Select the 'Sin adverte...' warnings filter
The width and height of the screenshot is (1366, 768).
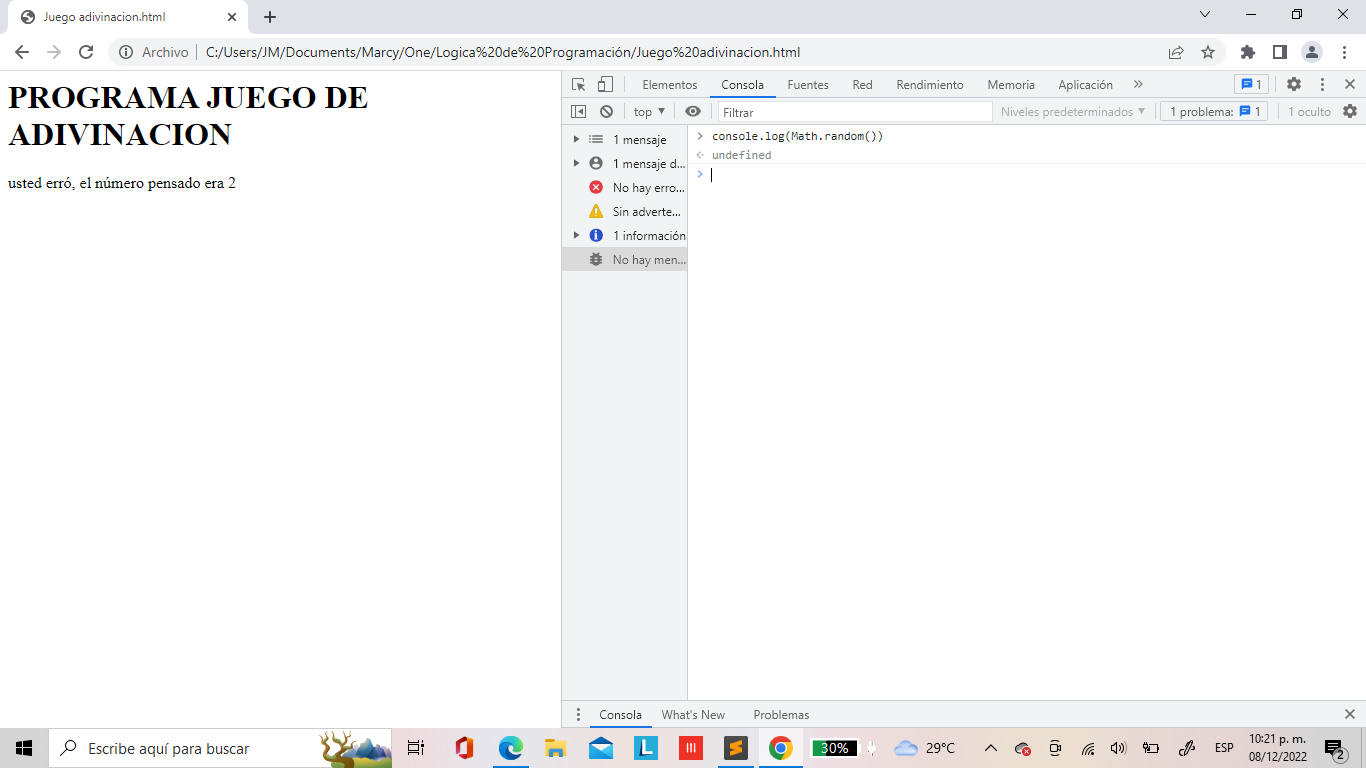tap(625, 212)
